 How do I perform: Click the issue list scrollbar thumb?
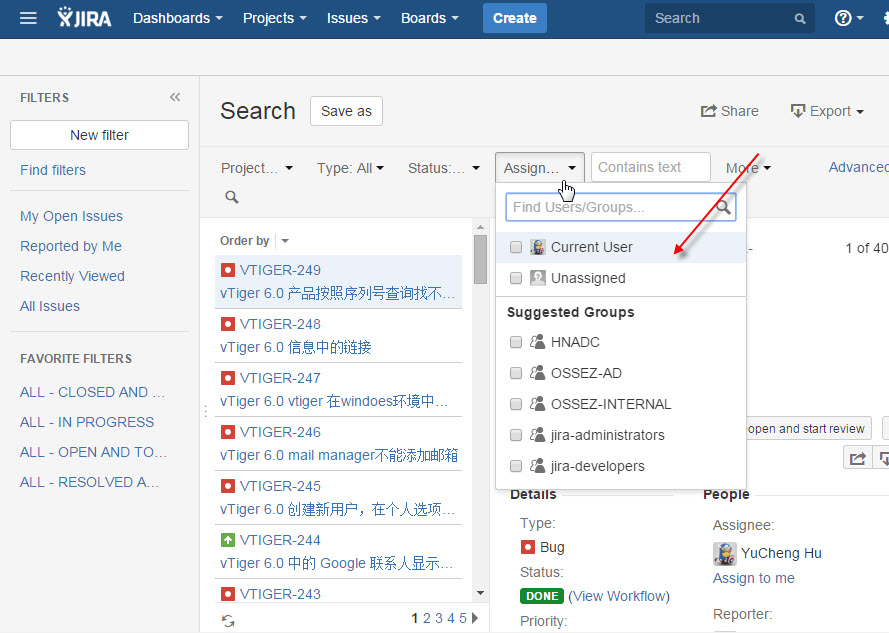[x=480, y=259]
